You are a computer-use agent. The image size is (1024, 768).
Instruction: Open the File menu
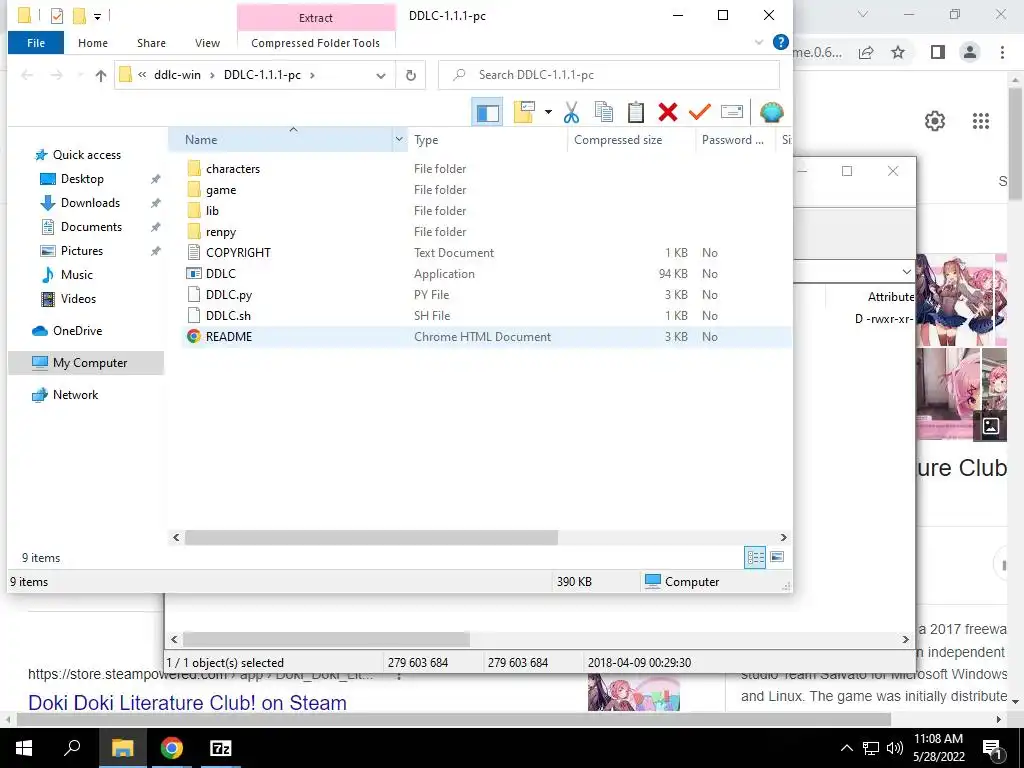36,43
